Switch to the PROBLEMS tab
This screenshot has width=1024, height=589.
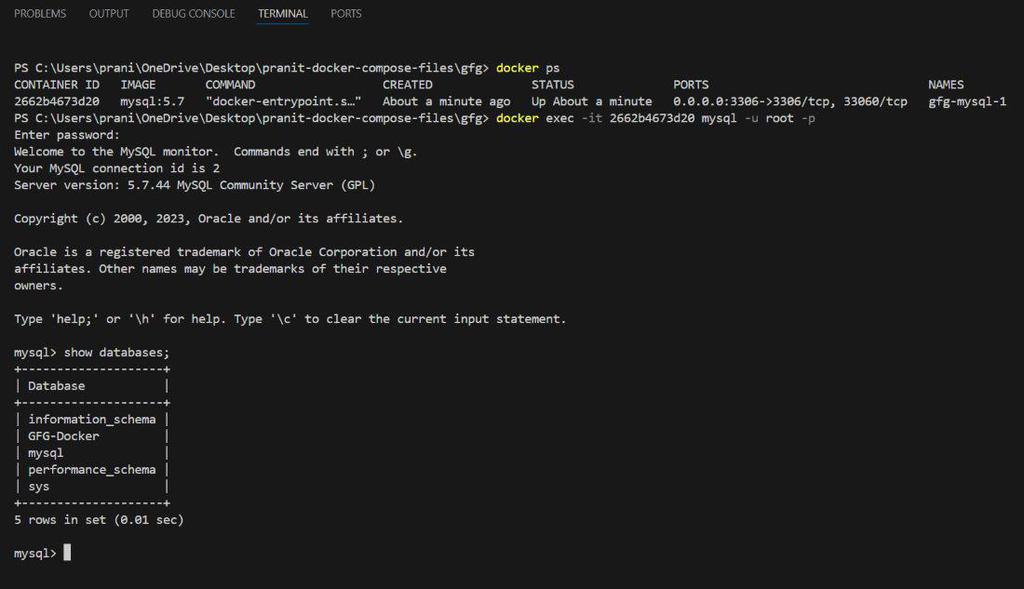point(40,14)
